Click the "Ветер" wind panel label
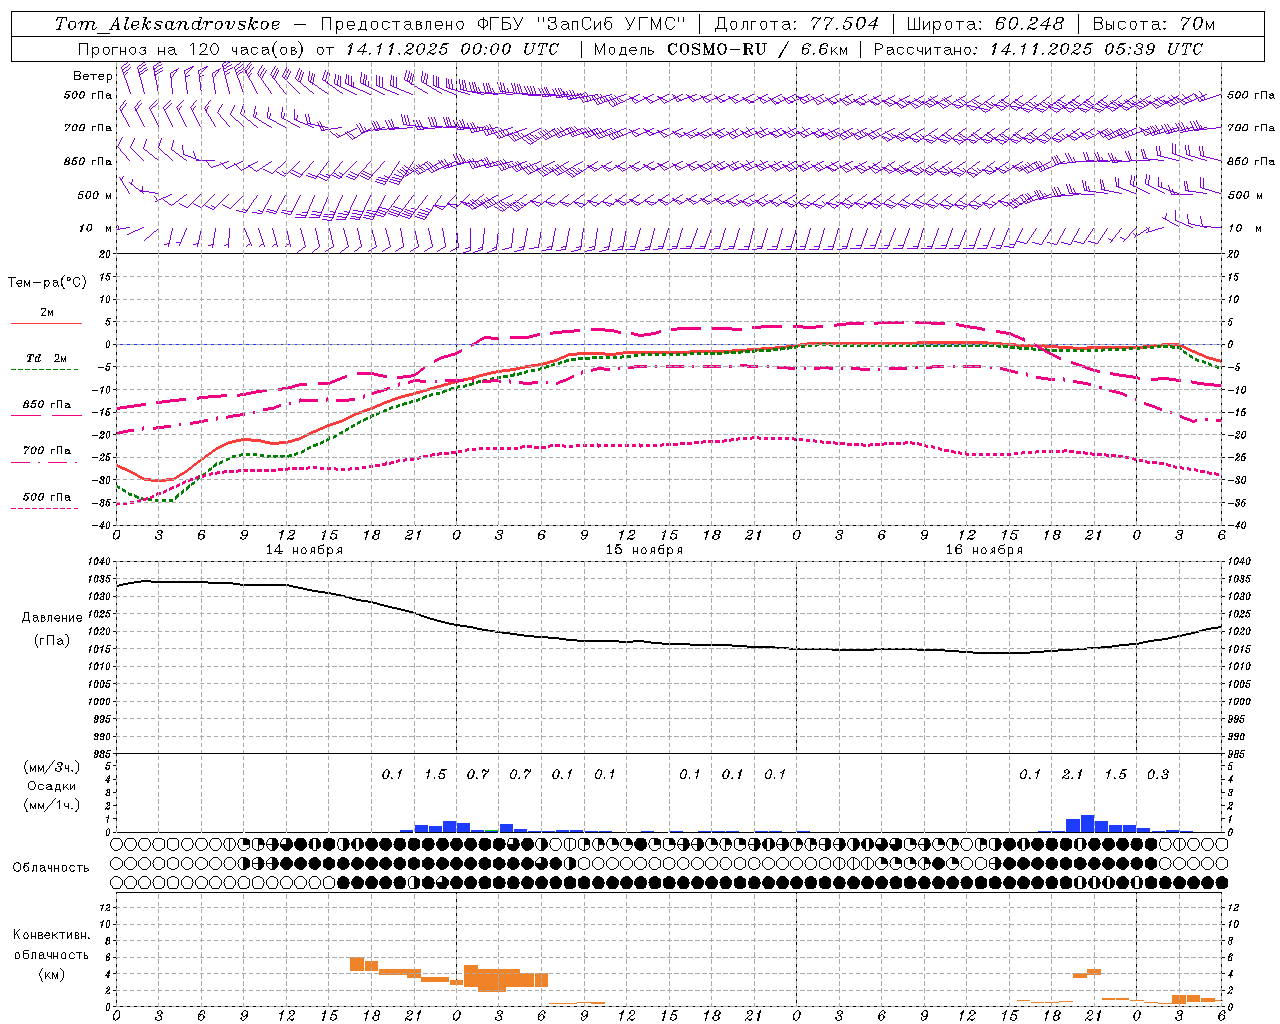1280x1024 pixels. pos(93,76)
